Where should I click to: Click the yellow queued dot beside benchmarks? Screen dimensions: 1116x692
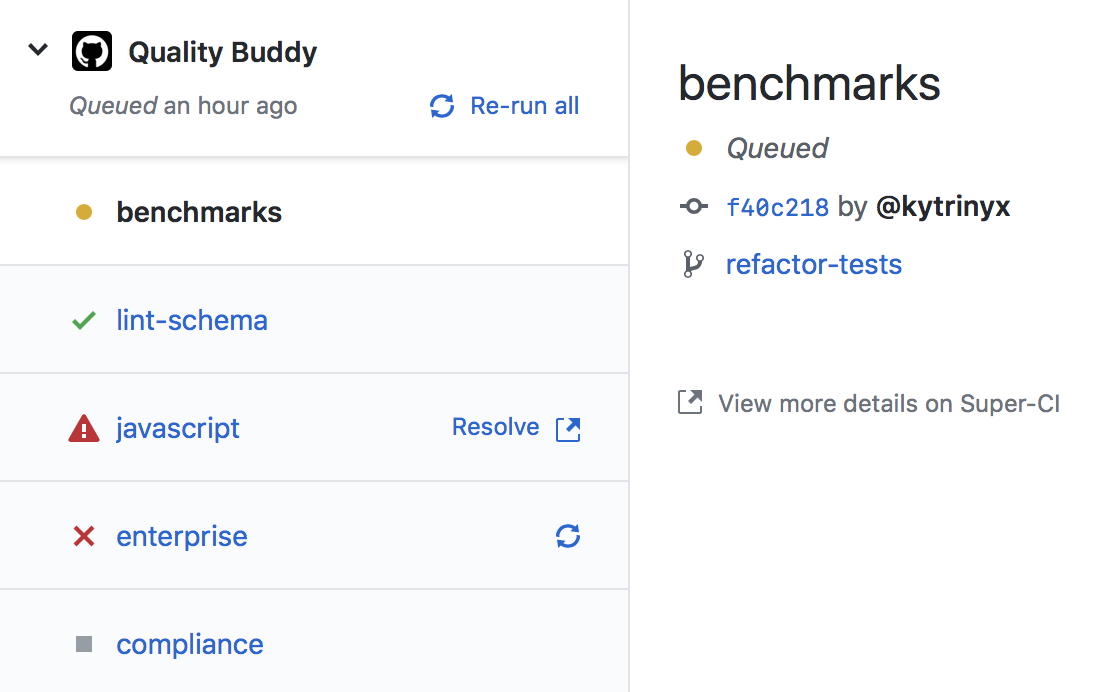point(84,212)
